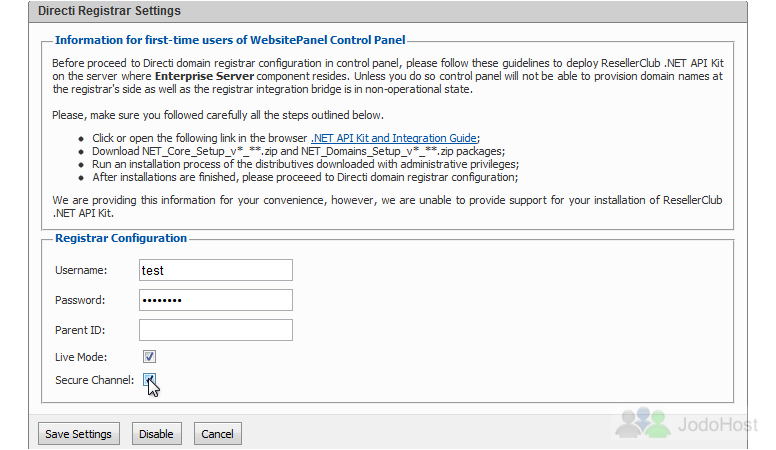Screen dimensions: 776x450
Task: Click the Download NET_Core_Setup bullet line
Action: (x=298, y=151)
